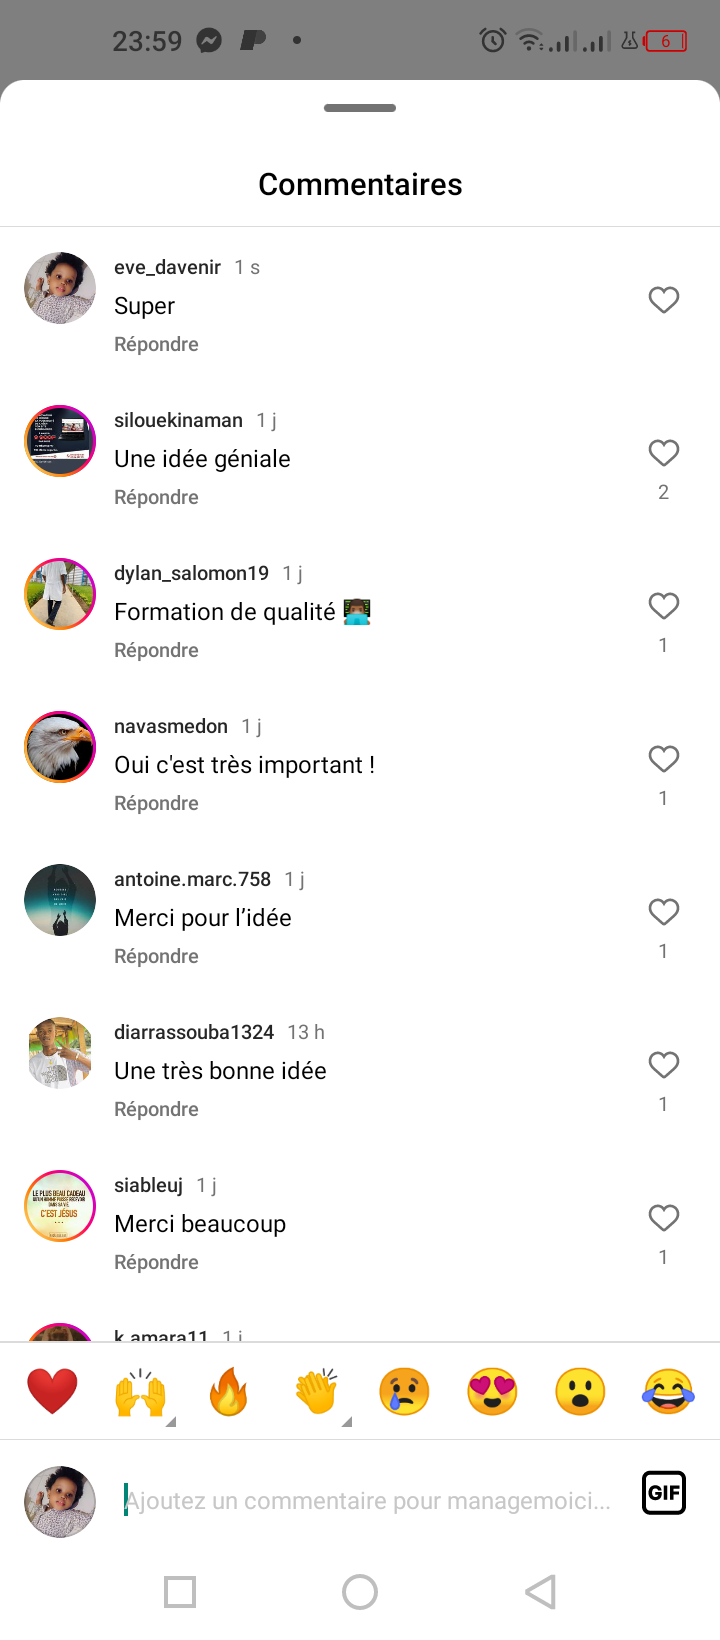Like dylan_salomon19's "Formation de qualité" comment
Image resolution: width=720 pixels, height=1640 pixels.
664,606
